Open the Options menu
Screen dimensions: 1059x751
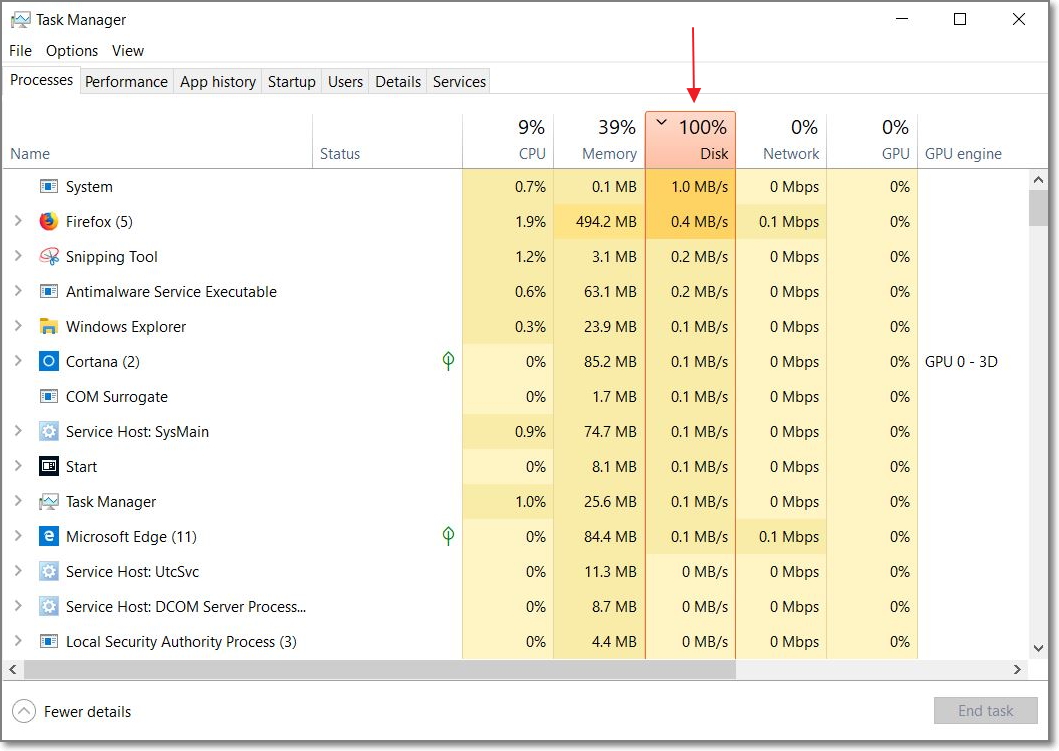pyautogui.click(x=72, y=51)
